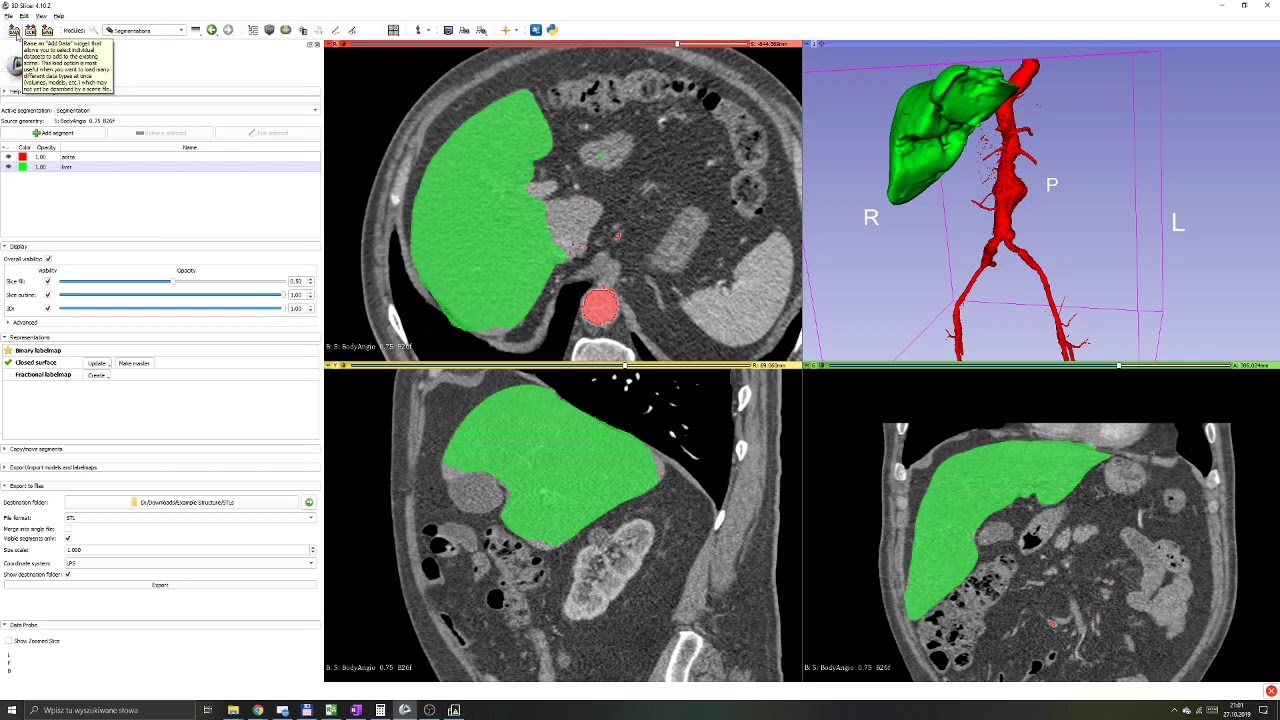Open Active segmentation dropdown

pyautogui.click(x=186, y=110)
